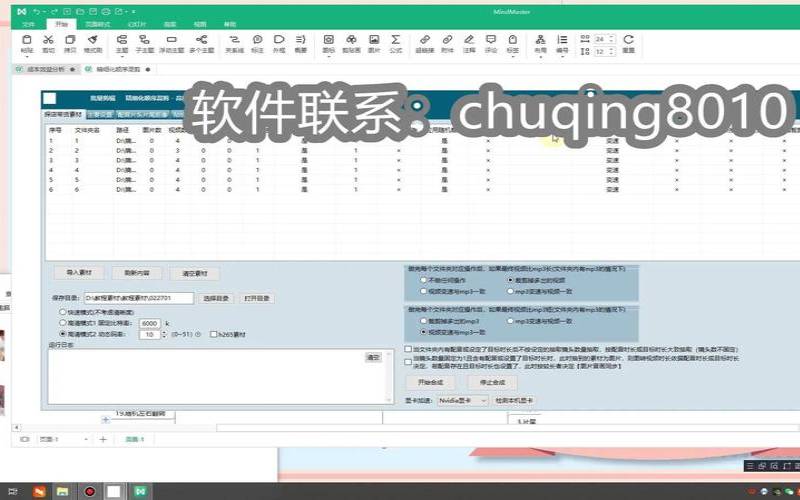Open the page selector dropdown at the bottom
Viewport: 800px width, 500px height.
click(x=86, y=439)
